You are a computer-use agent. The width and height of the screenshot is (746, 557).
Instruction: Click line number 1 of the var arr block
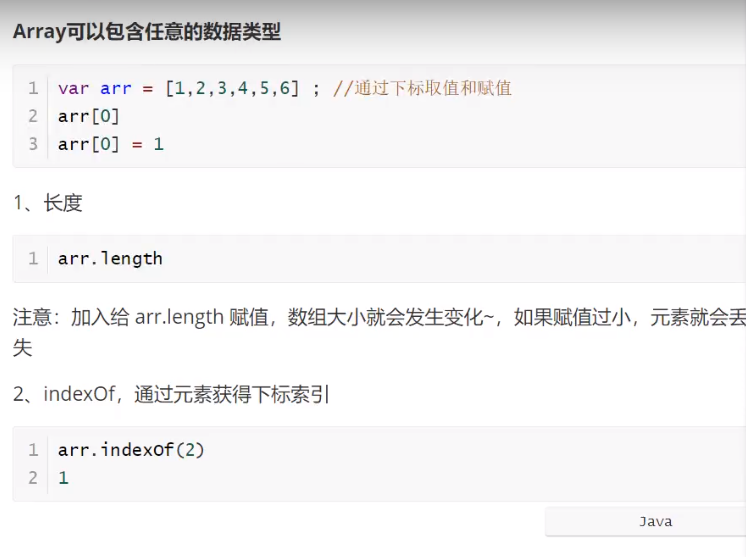click(x=33, y=88)
